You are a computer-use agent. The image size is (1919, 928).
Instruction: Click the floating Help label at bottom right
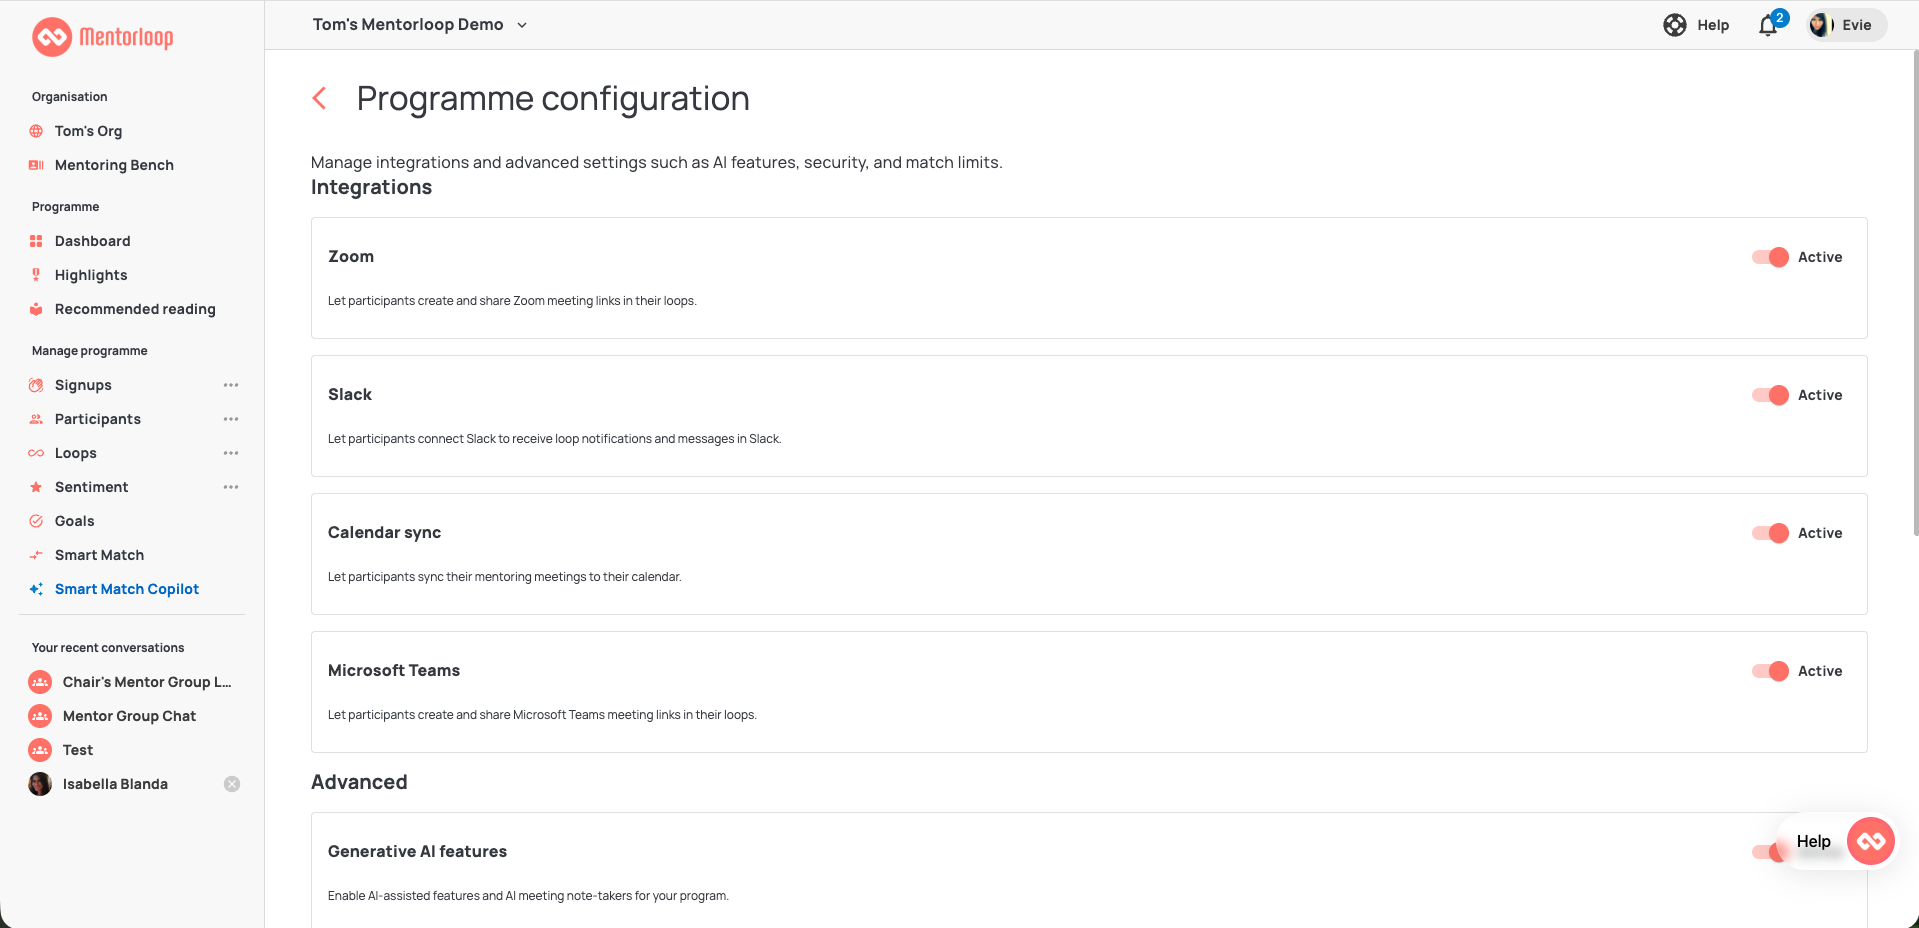pos(1813,841)
